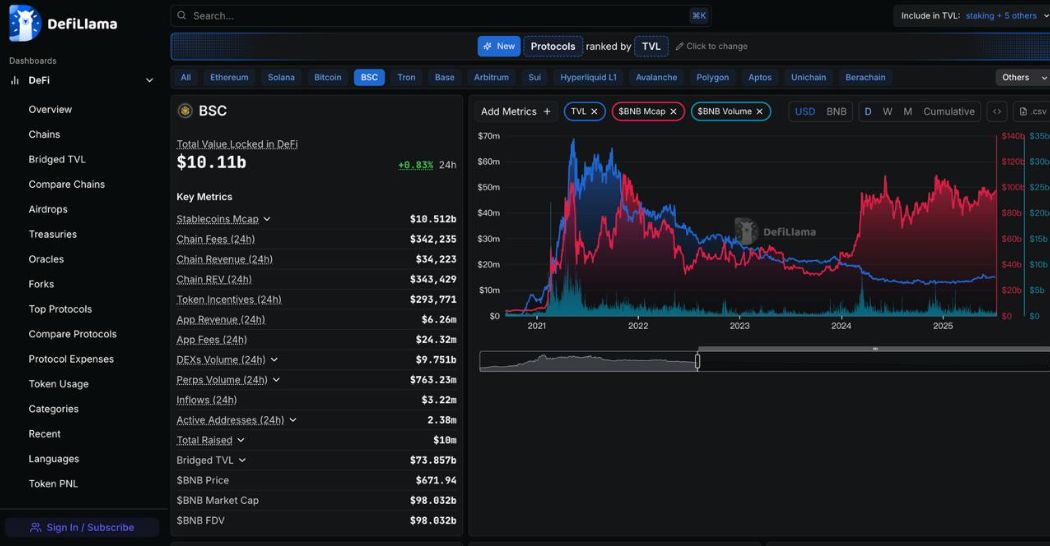Screen dimensions: 1050x546
Task: Download chart data as .csv
Action: click(x=1030, y=112)
